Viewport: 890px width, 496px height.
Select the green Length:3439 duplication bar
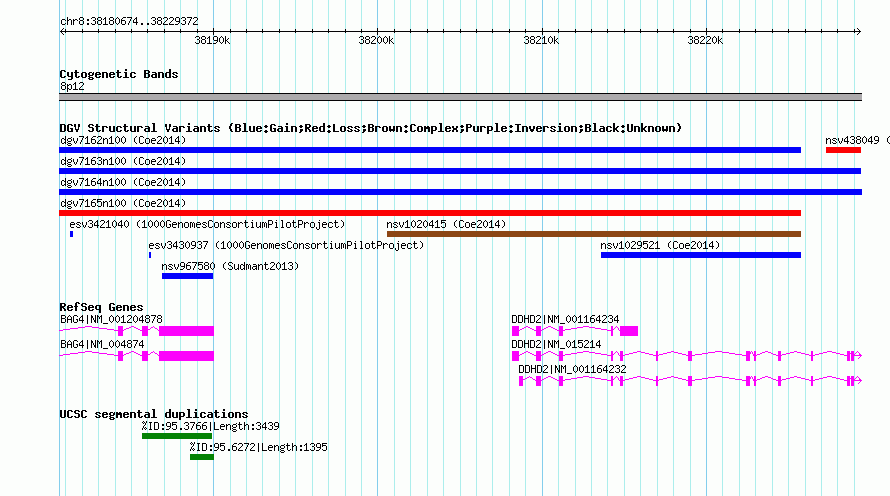click(x=177, y=436)
